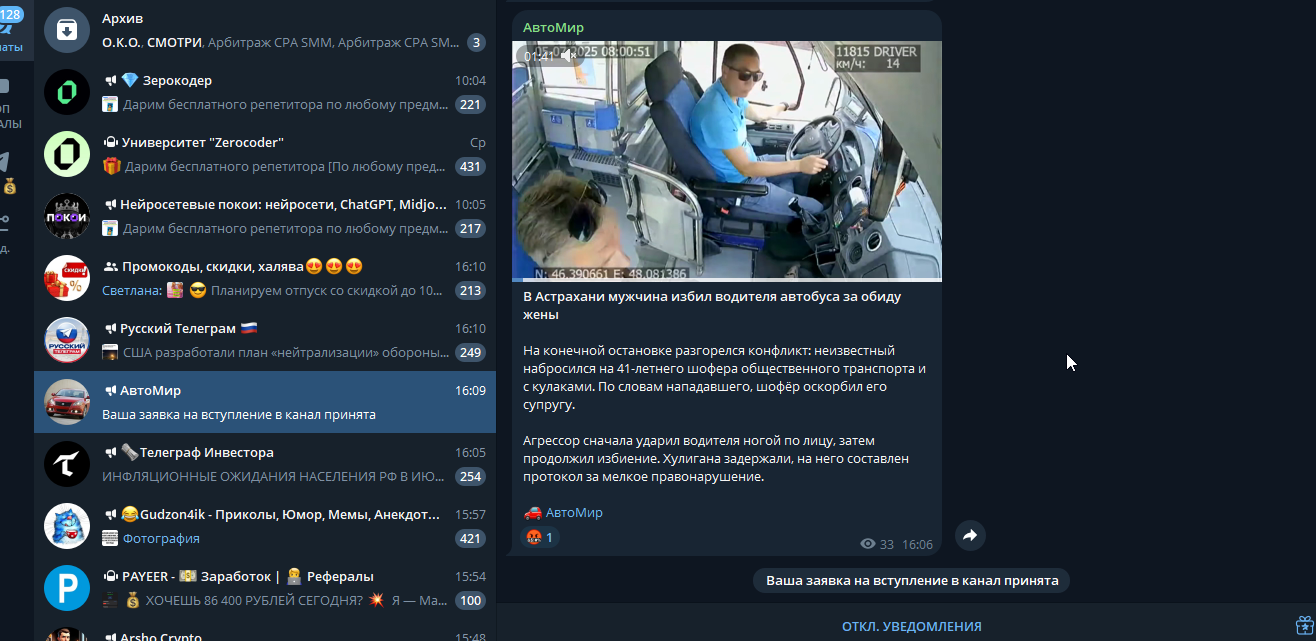Click the unread badge 421 on Gudzon4ik
Viewport: 1316px width, 641px height.
(470, 538)
